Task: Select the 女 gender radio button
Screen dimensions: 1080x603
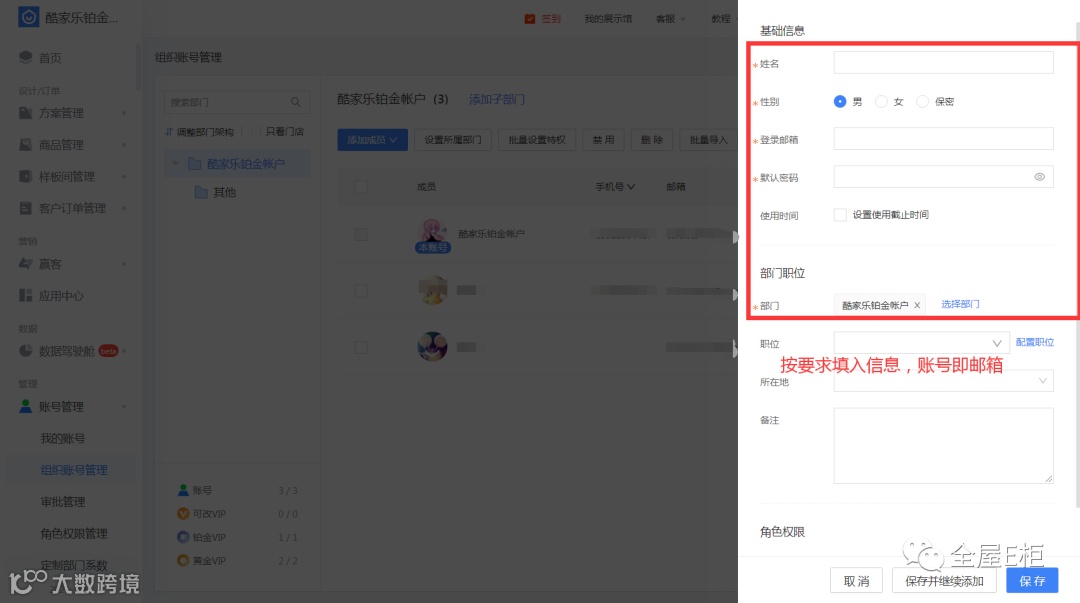Action: tap(881, 101)
